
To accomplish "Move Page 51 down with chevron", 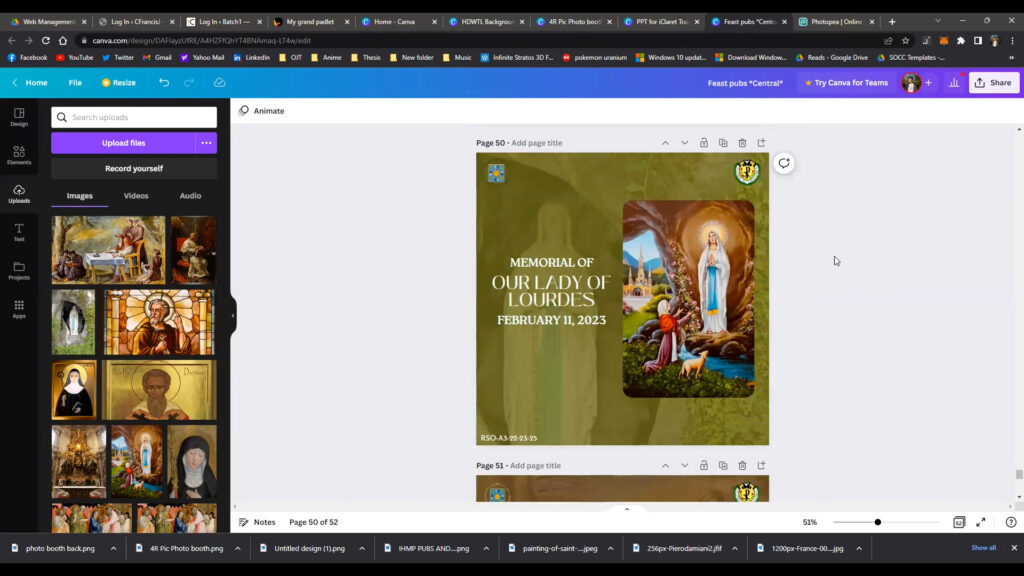I will (x=684, y=466).
